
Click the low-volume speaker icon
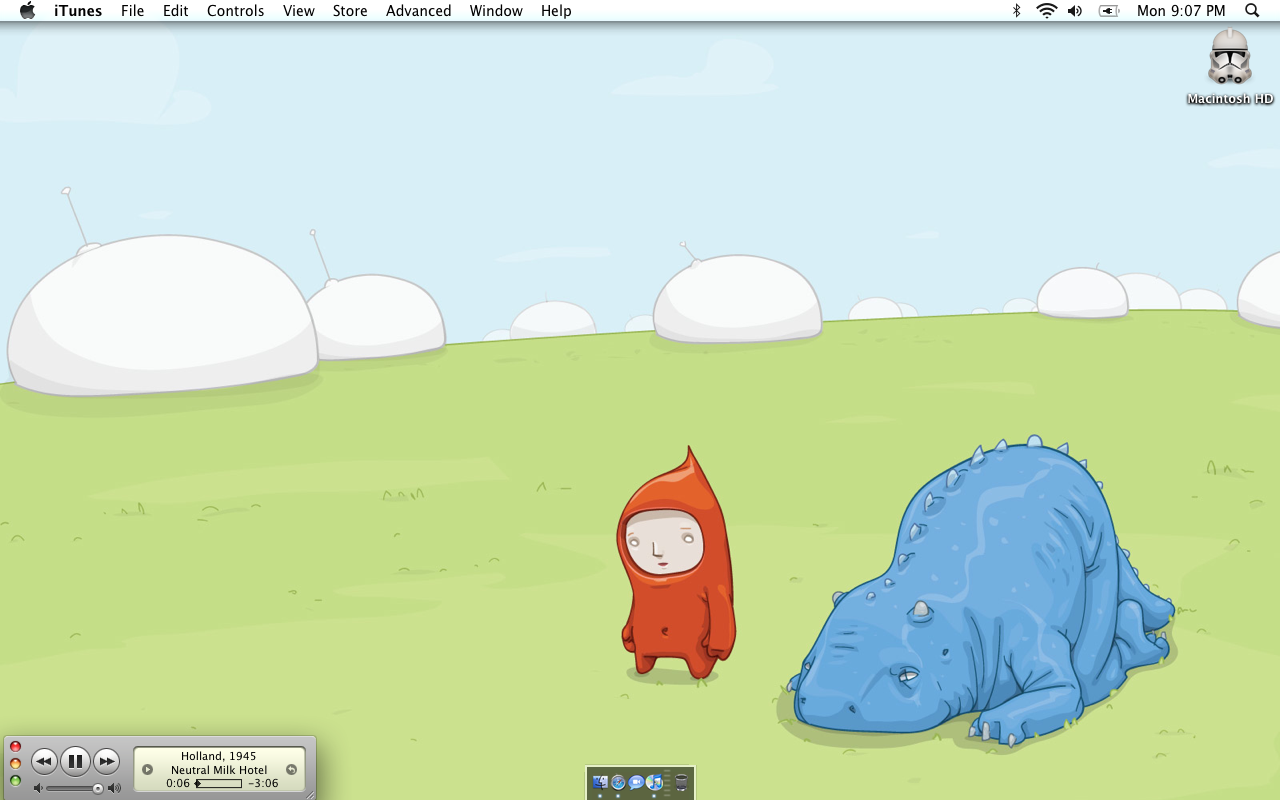[38, 788]
